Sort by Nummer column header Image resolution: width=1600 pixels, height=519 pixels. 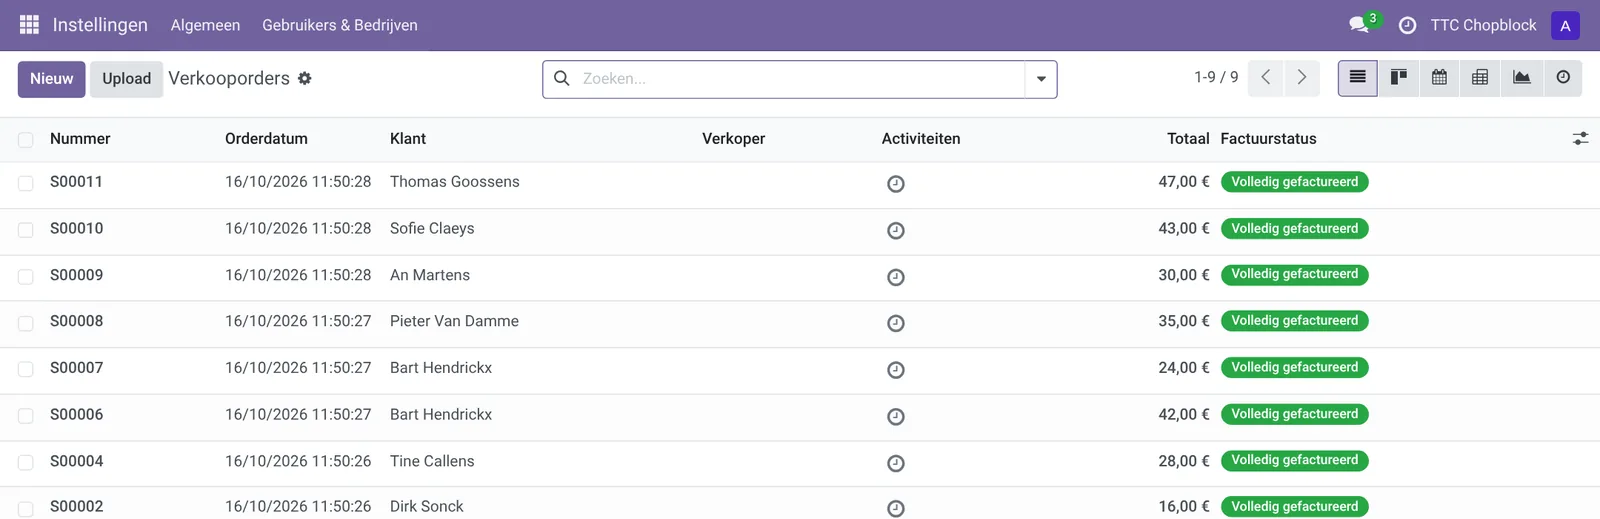(80, 139)
